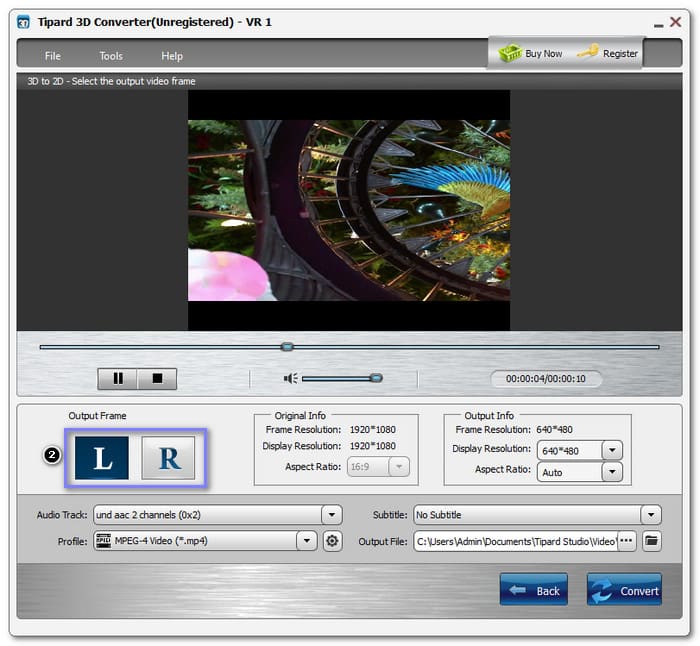Click the Register key icon

point(588,53)
